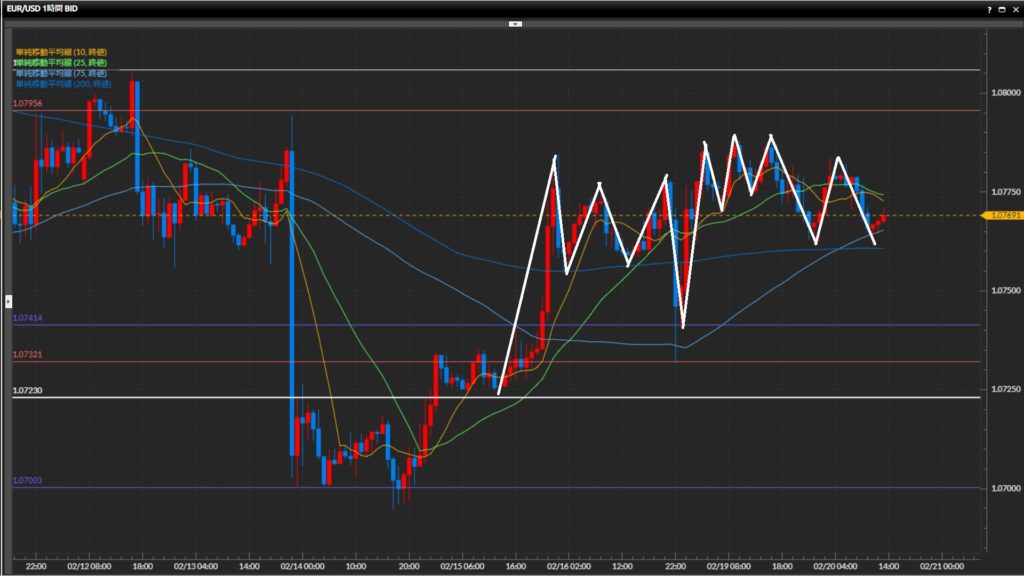Click the help question mark icon

coord(990,8)
